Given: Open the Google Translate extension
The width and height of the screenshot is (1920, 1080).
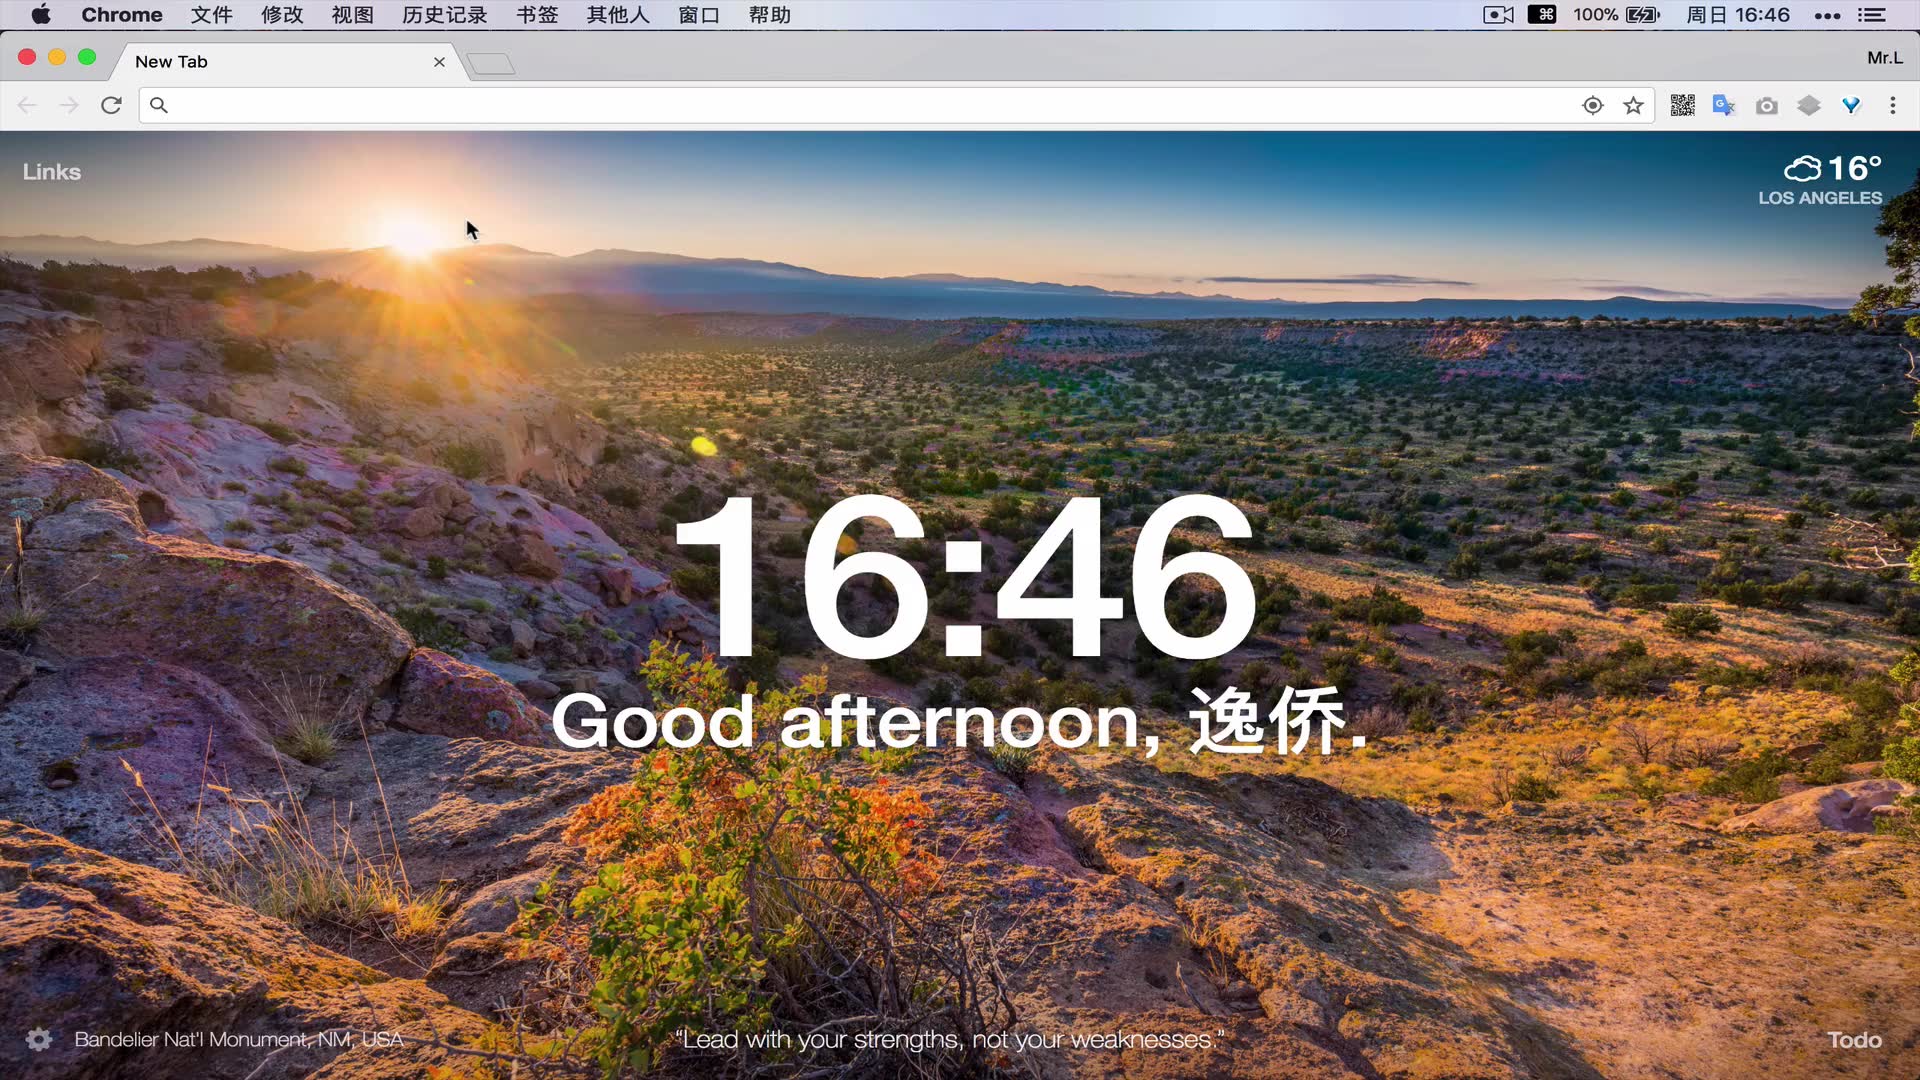Looking at the screenshot, I should coord(1724,105).
